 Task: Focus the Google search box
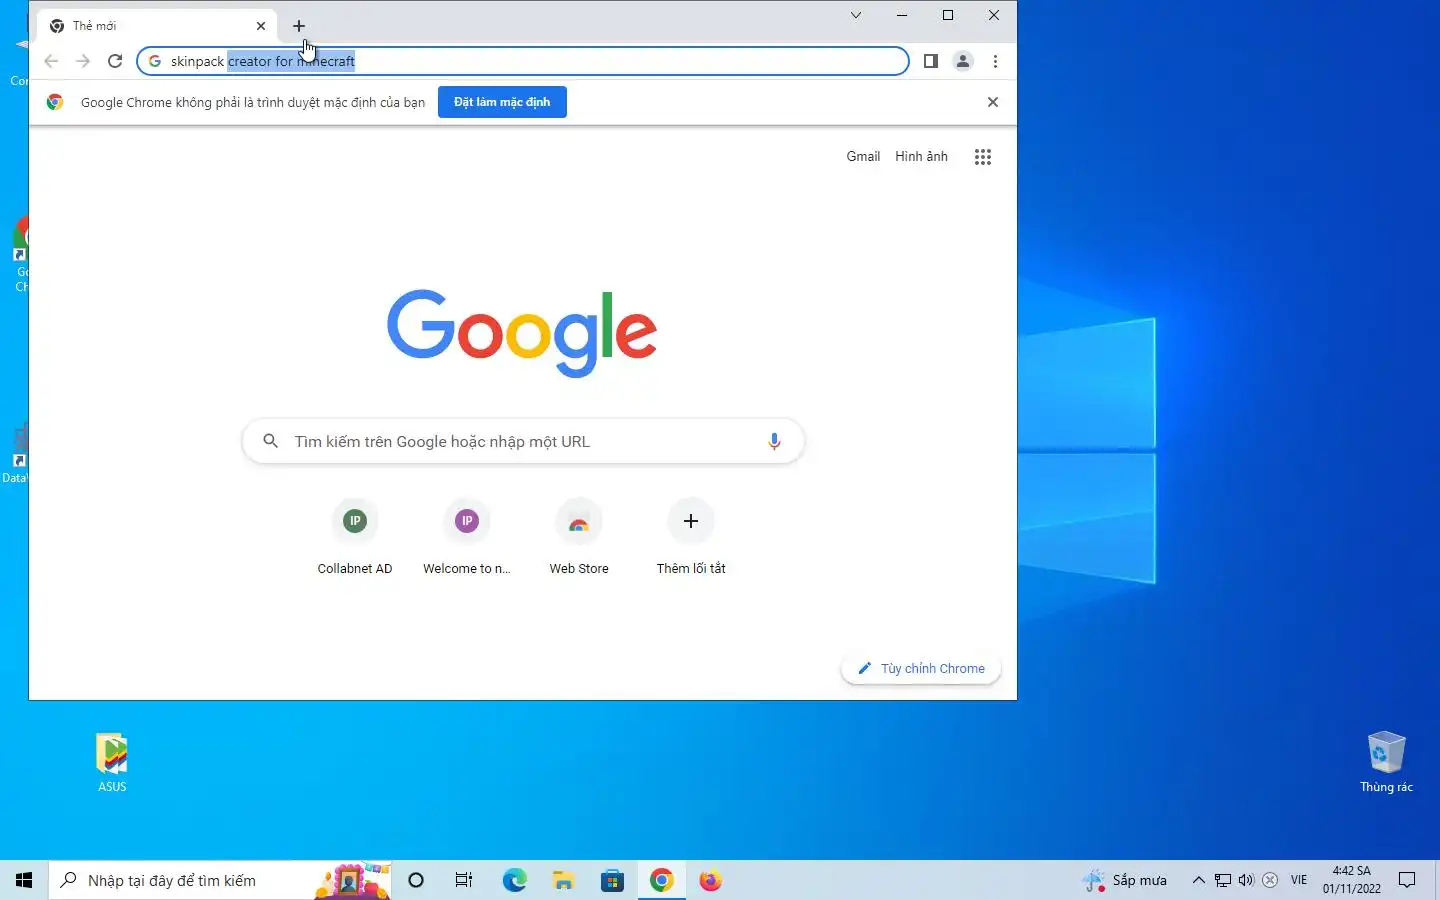tap(523, 441)
